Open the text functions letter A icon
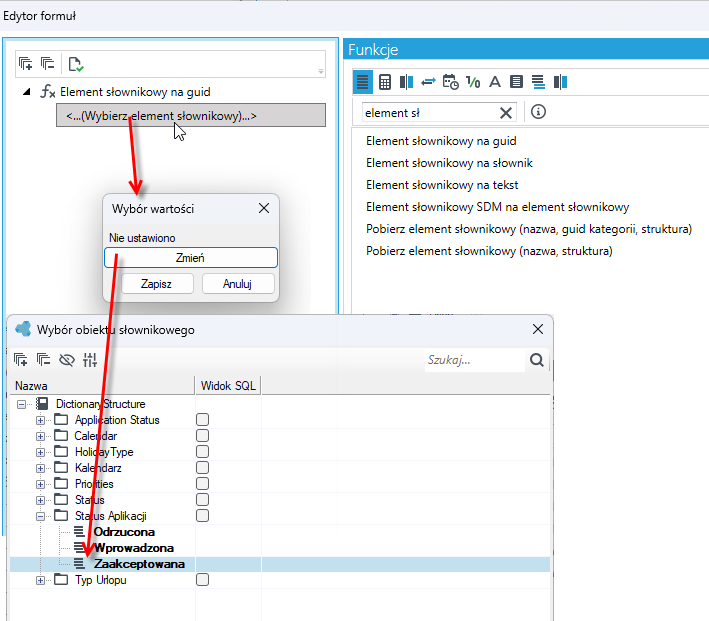709x621 pixels. point(495,82)
